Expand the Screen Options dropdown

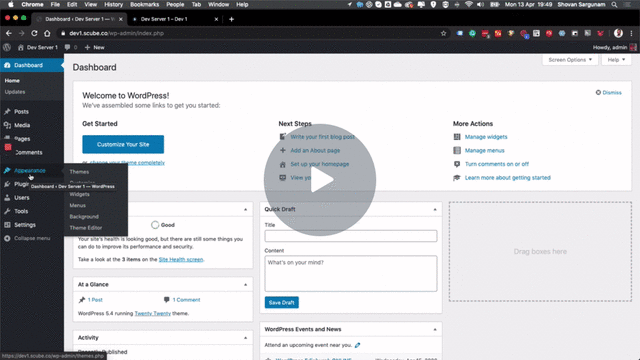click(570, 60)
